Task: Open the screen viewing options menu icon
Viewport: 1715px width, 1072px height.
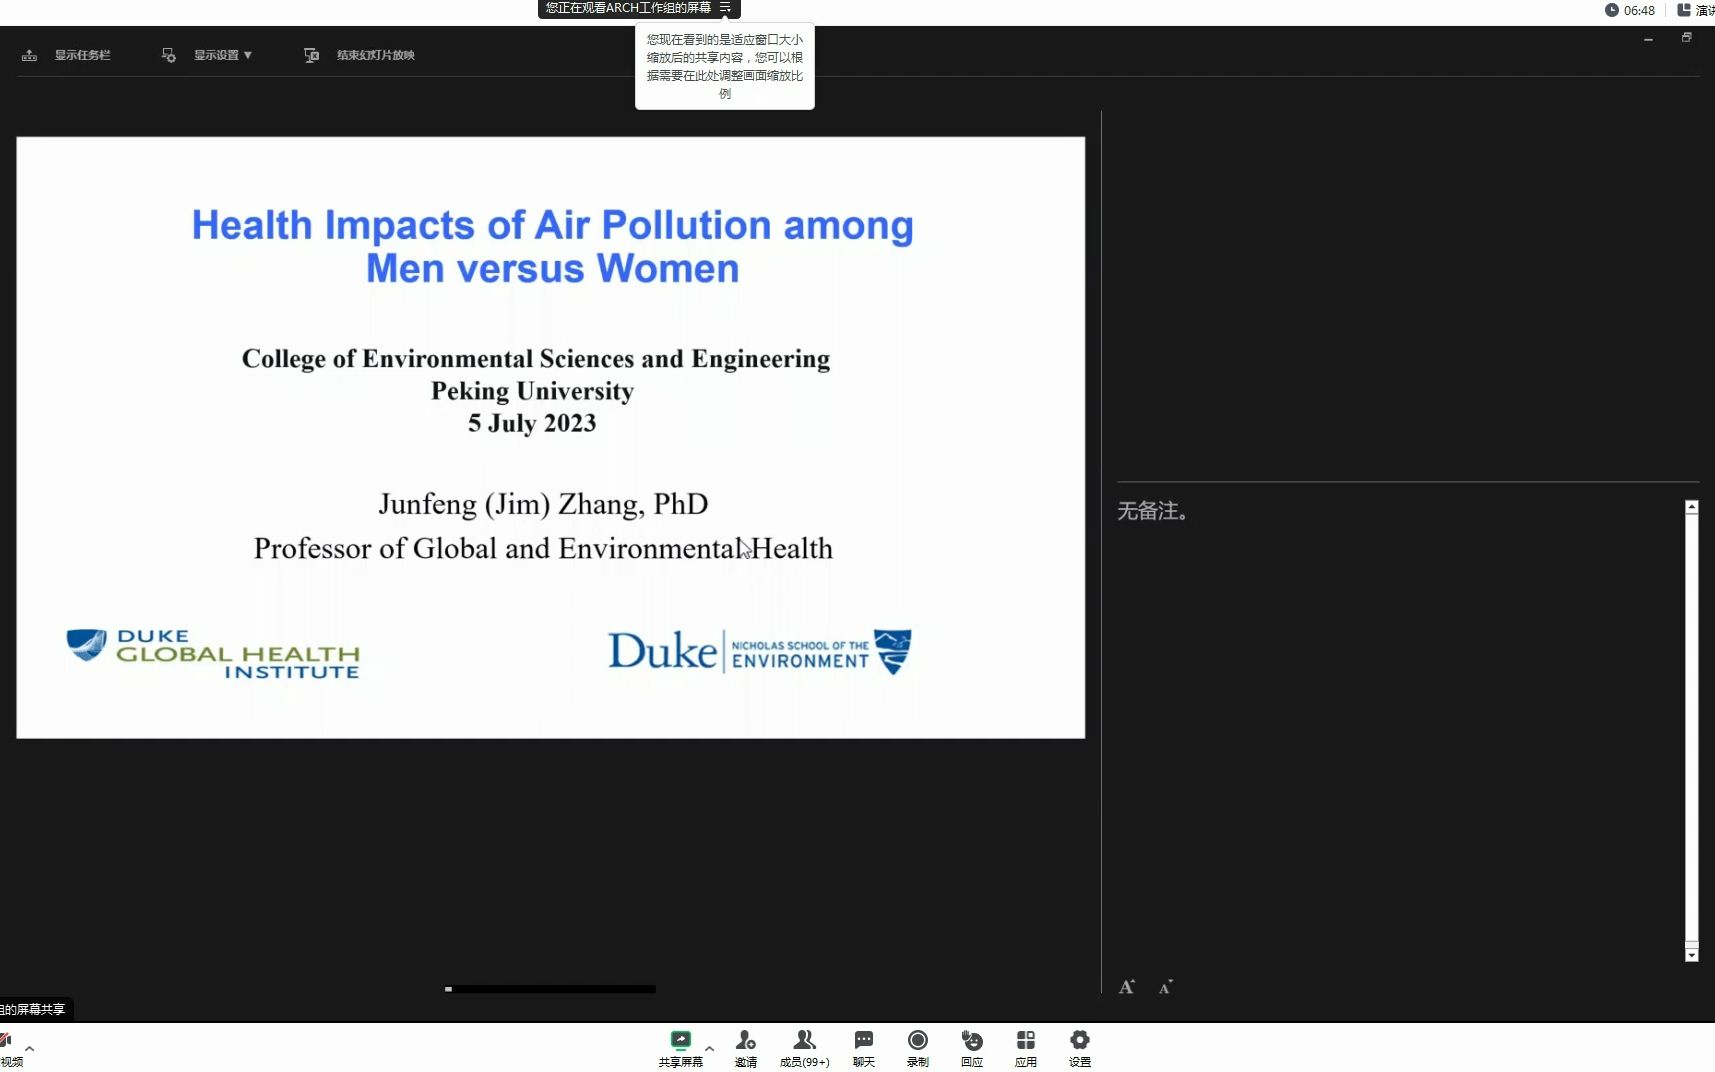Action: click(x=725, y=8)
